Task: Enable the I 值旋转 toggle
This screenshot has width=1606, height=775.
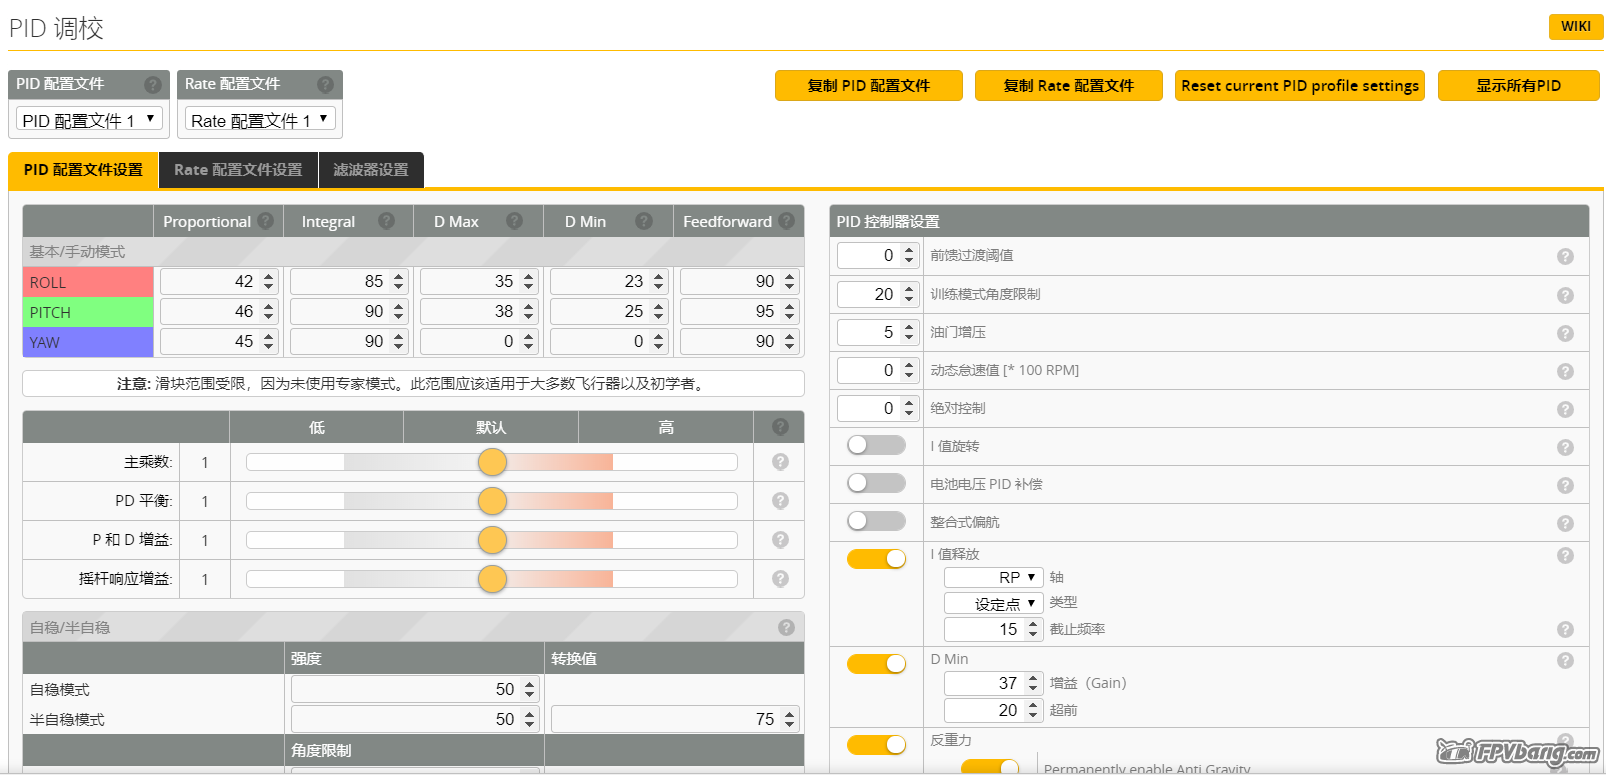Action: pos(875,445)
